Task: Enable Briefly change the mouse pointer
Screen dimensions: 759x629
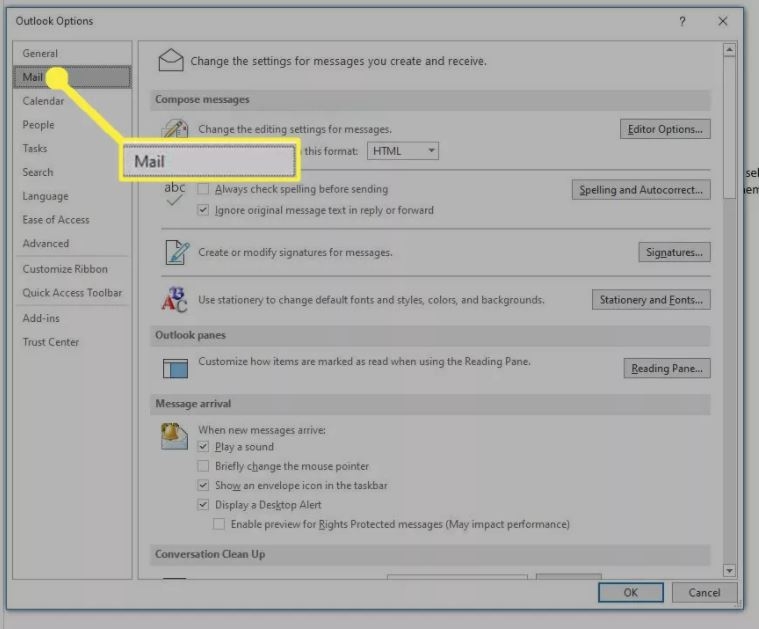Action: (x=203, y=466)
